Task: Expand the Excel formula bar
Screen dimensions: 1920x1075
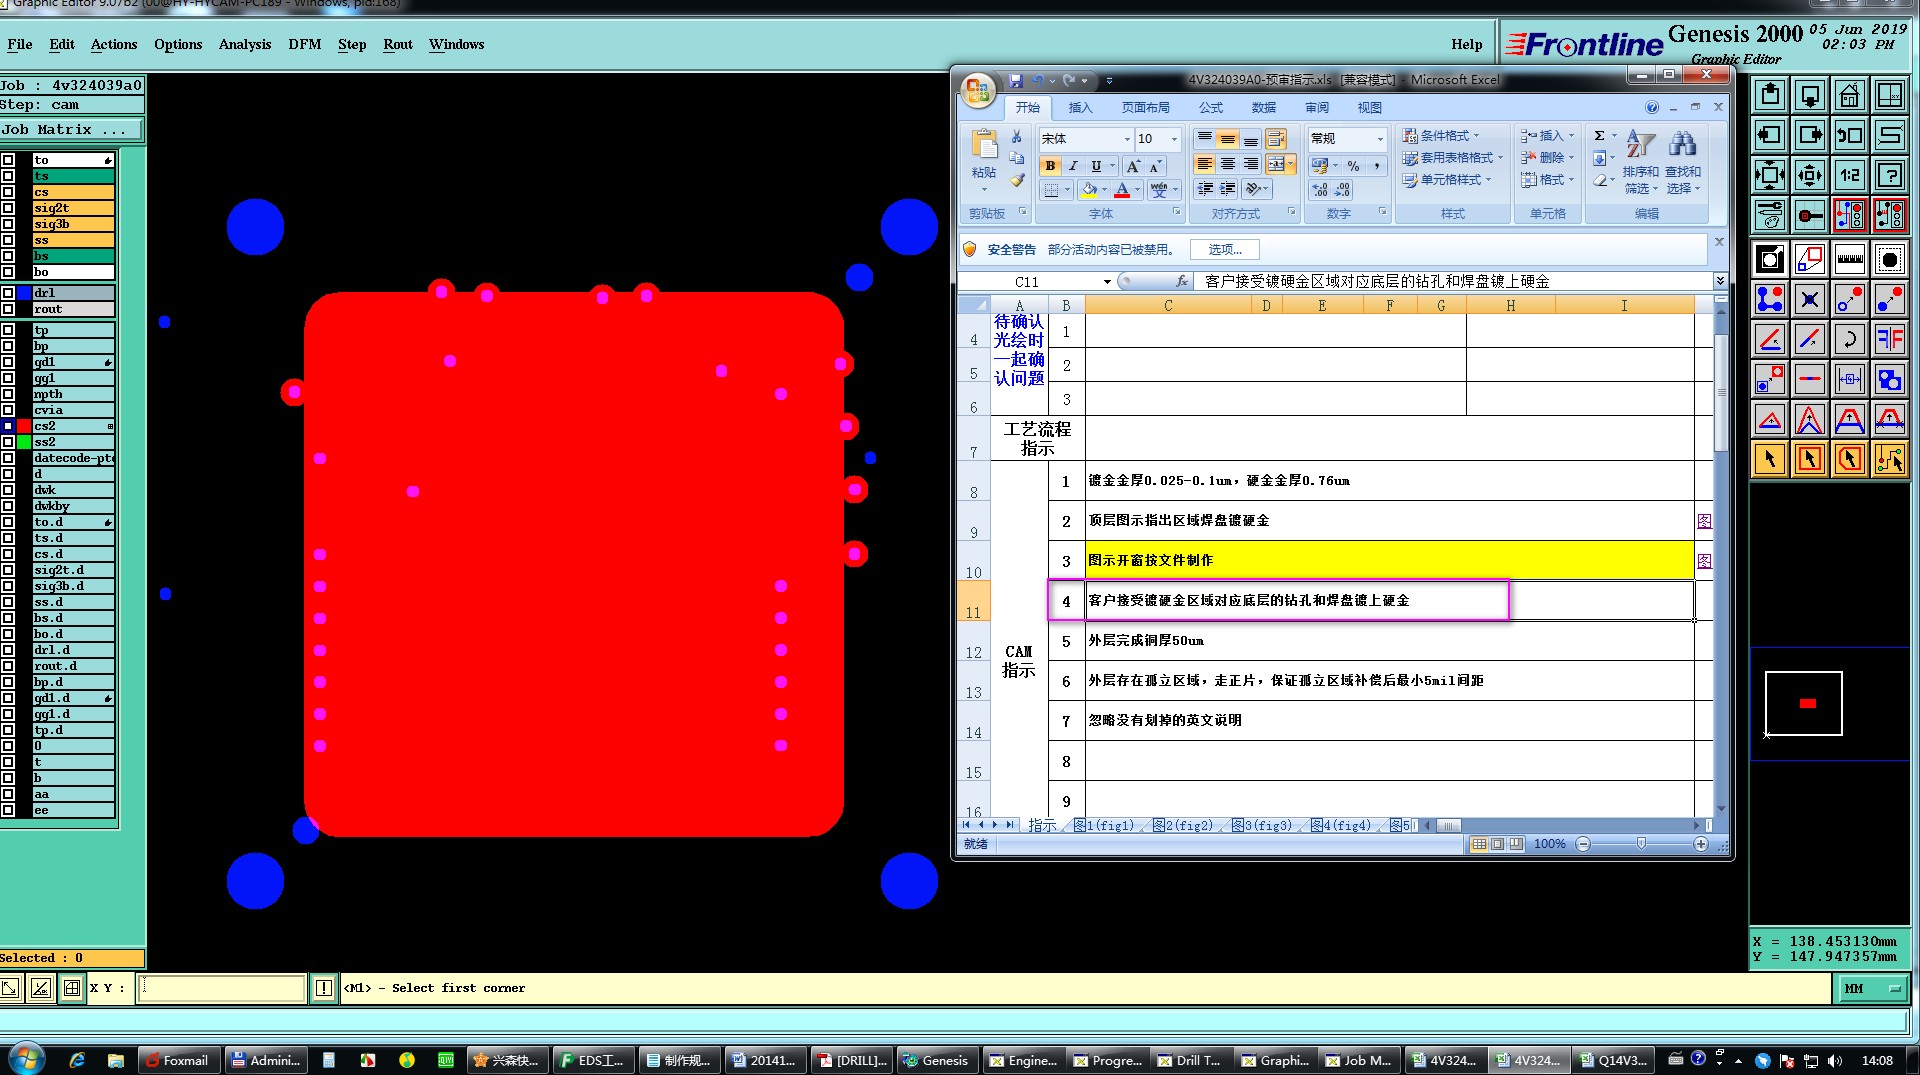Action: (1720, 281)
